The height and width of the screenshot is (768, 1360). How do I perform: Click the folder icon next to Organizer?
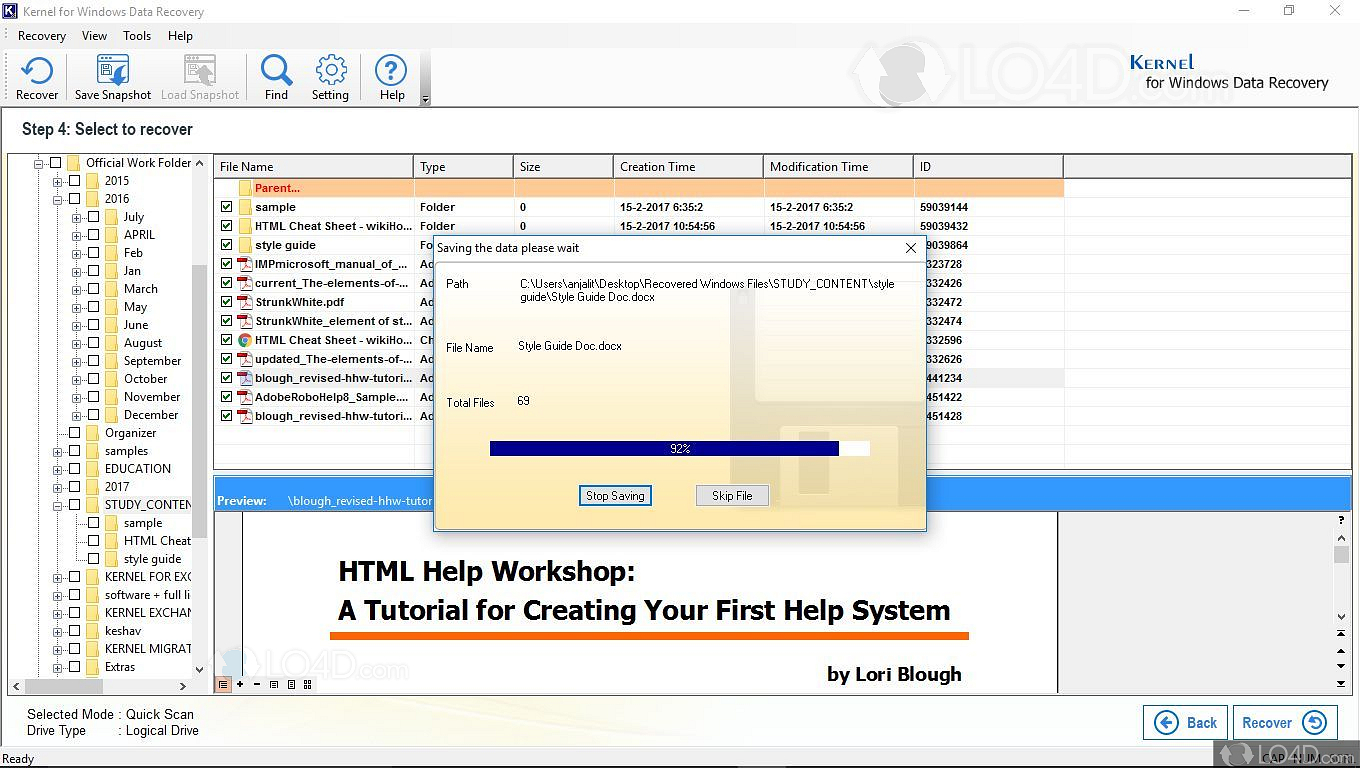pos(93,433)
